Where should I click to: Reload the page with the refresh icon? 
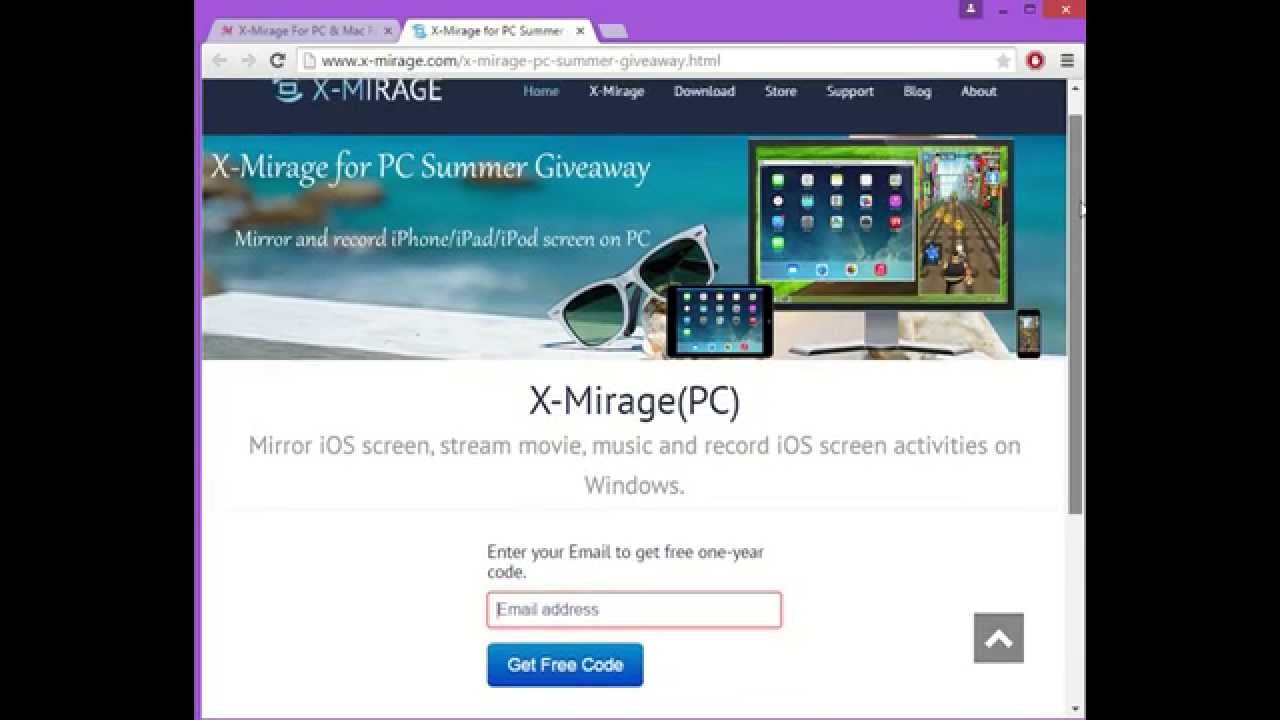tap(278, 61)
